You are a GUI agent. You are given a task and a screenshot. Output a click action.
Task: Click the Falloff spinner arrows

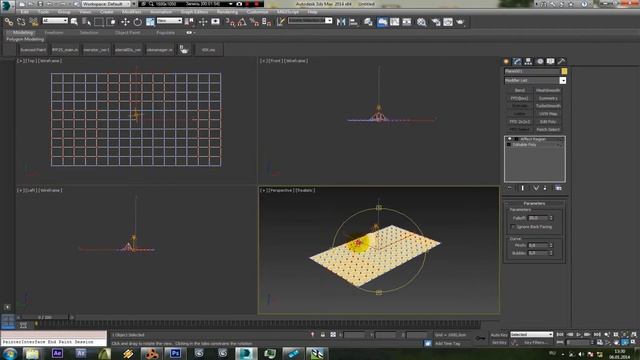click(551, 218)
